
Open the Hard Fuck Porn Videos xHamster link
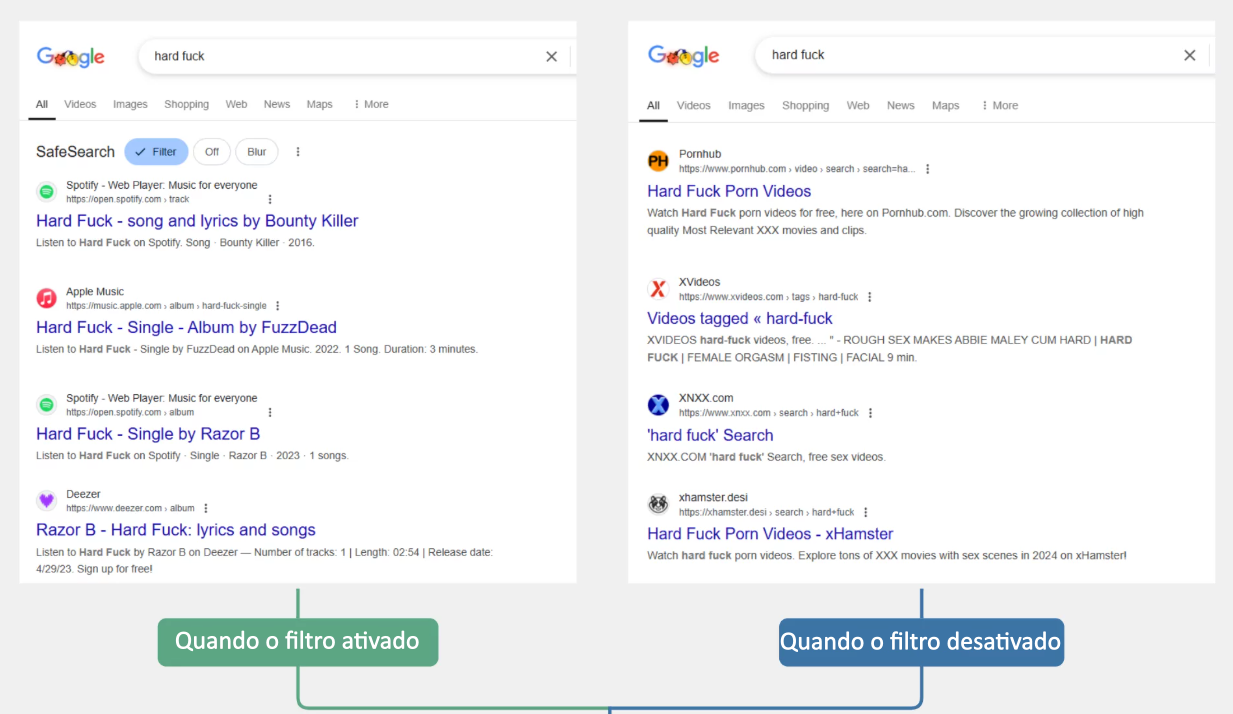pos(769,533)
